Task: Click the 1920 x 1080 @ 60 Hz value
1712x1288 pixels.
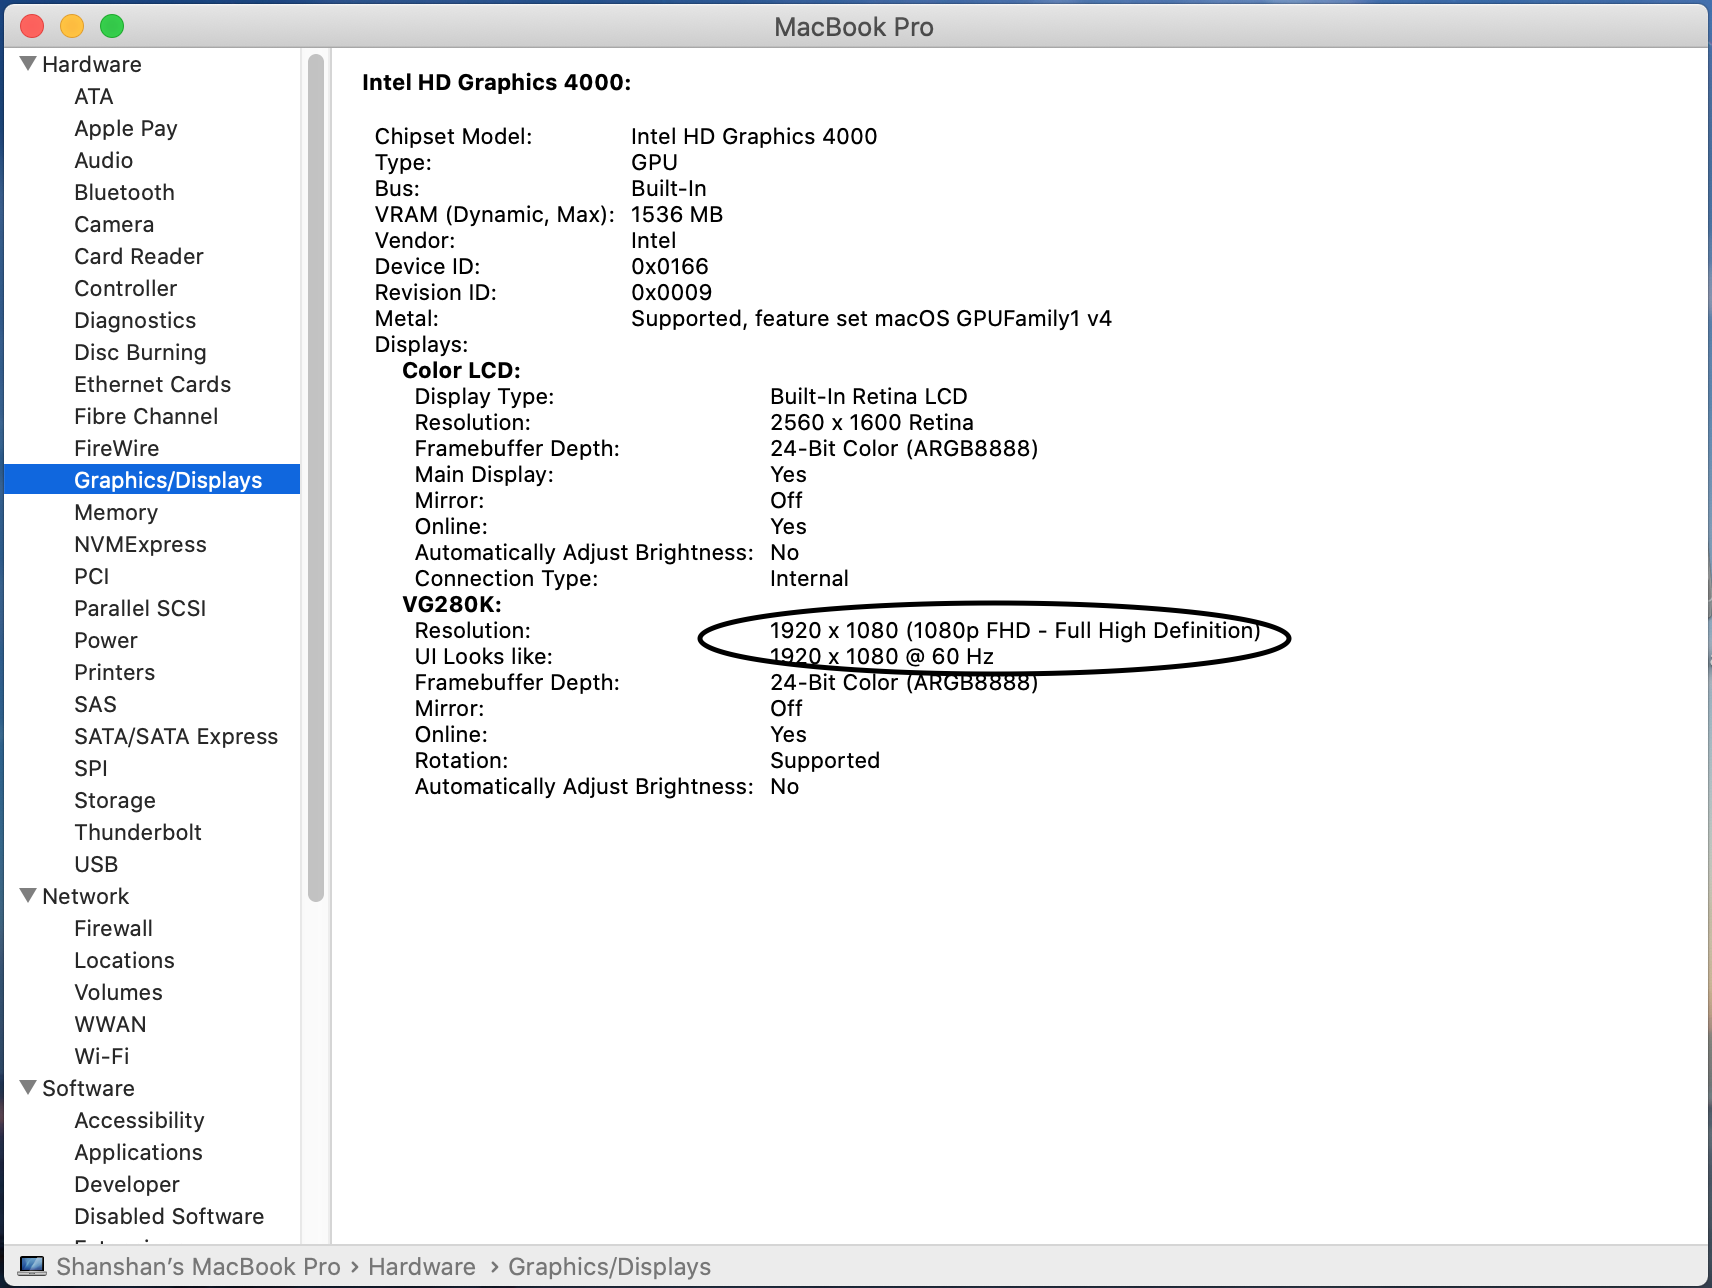Action: 882,656
